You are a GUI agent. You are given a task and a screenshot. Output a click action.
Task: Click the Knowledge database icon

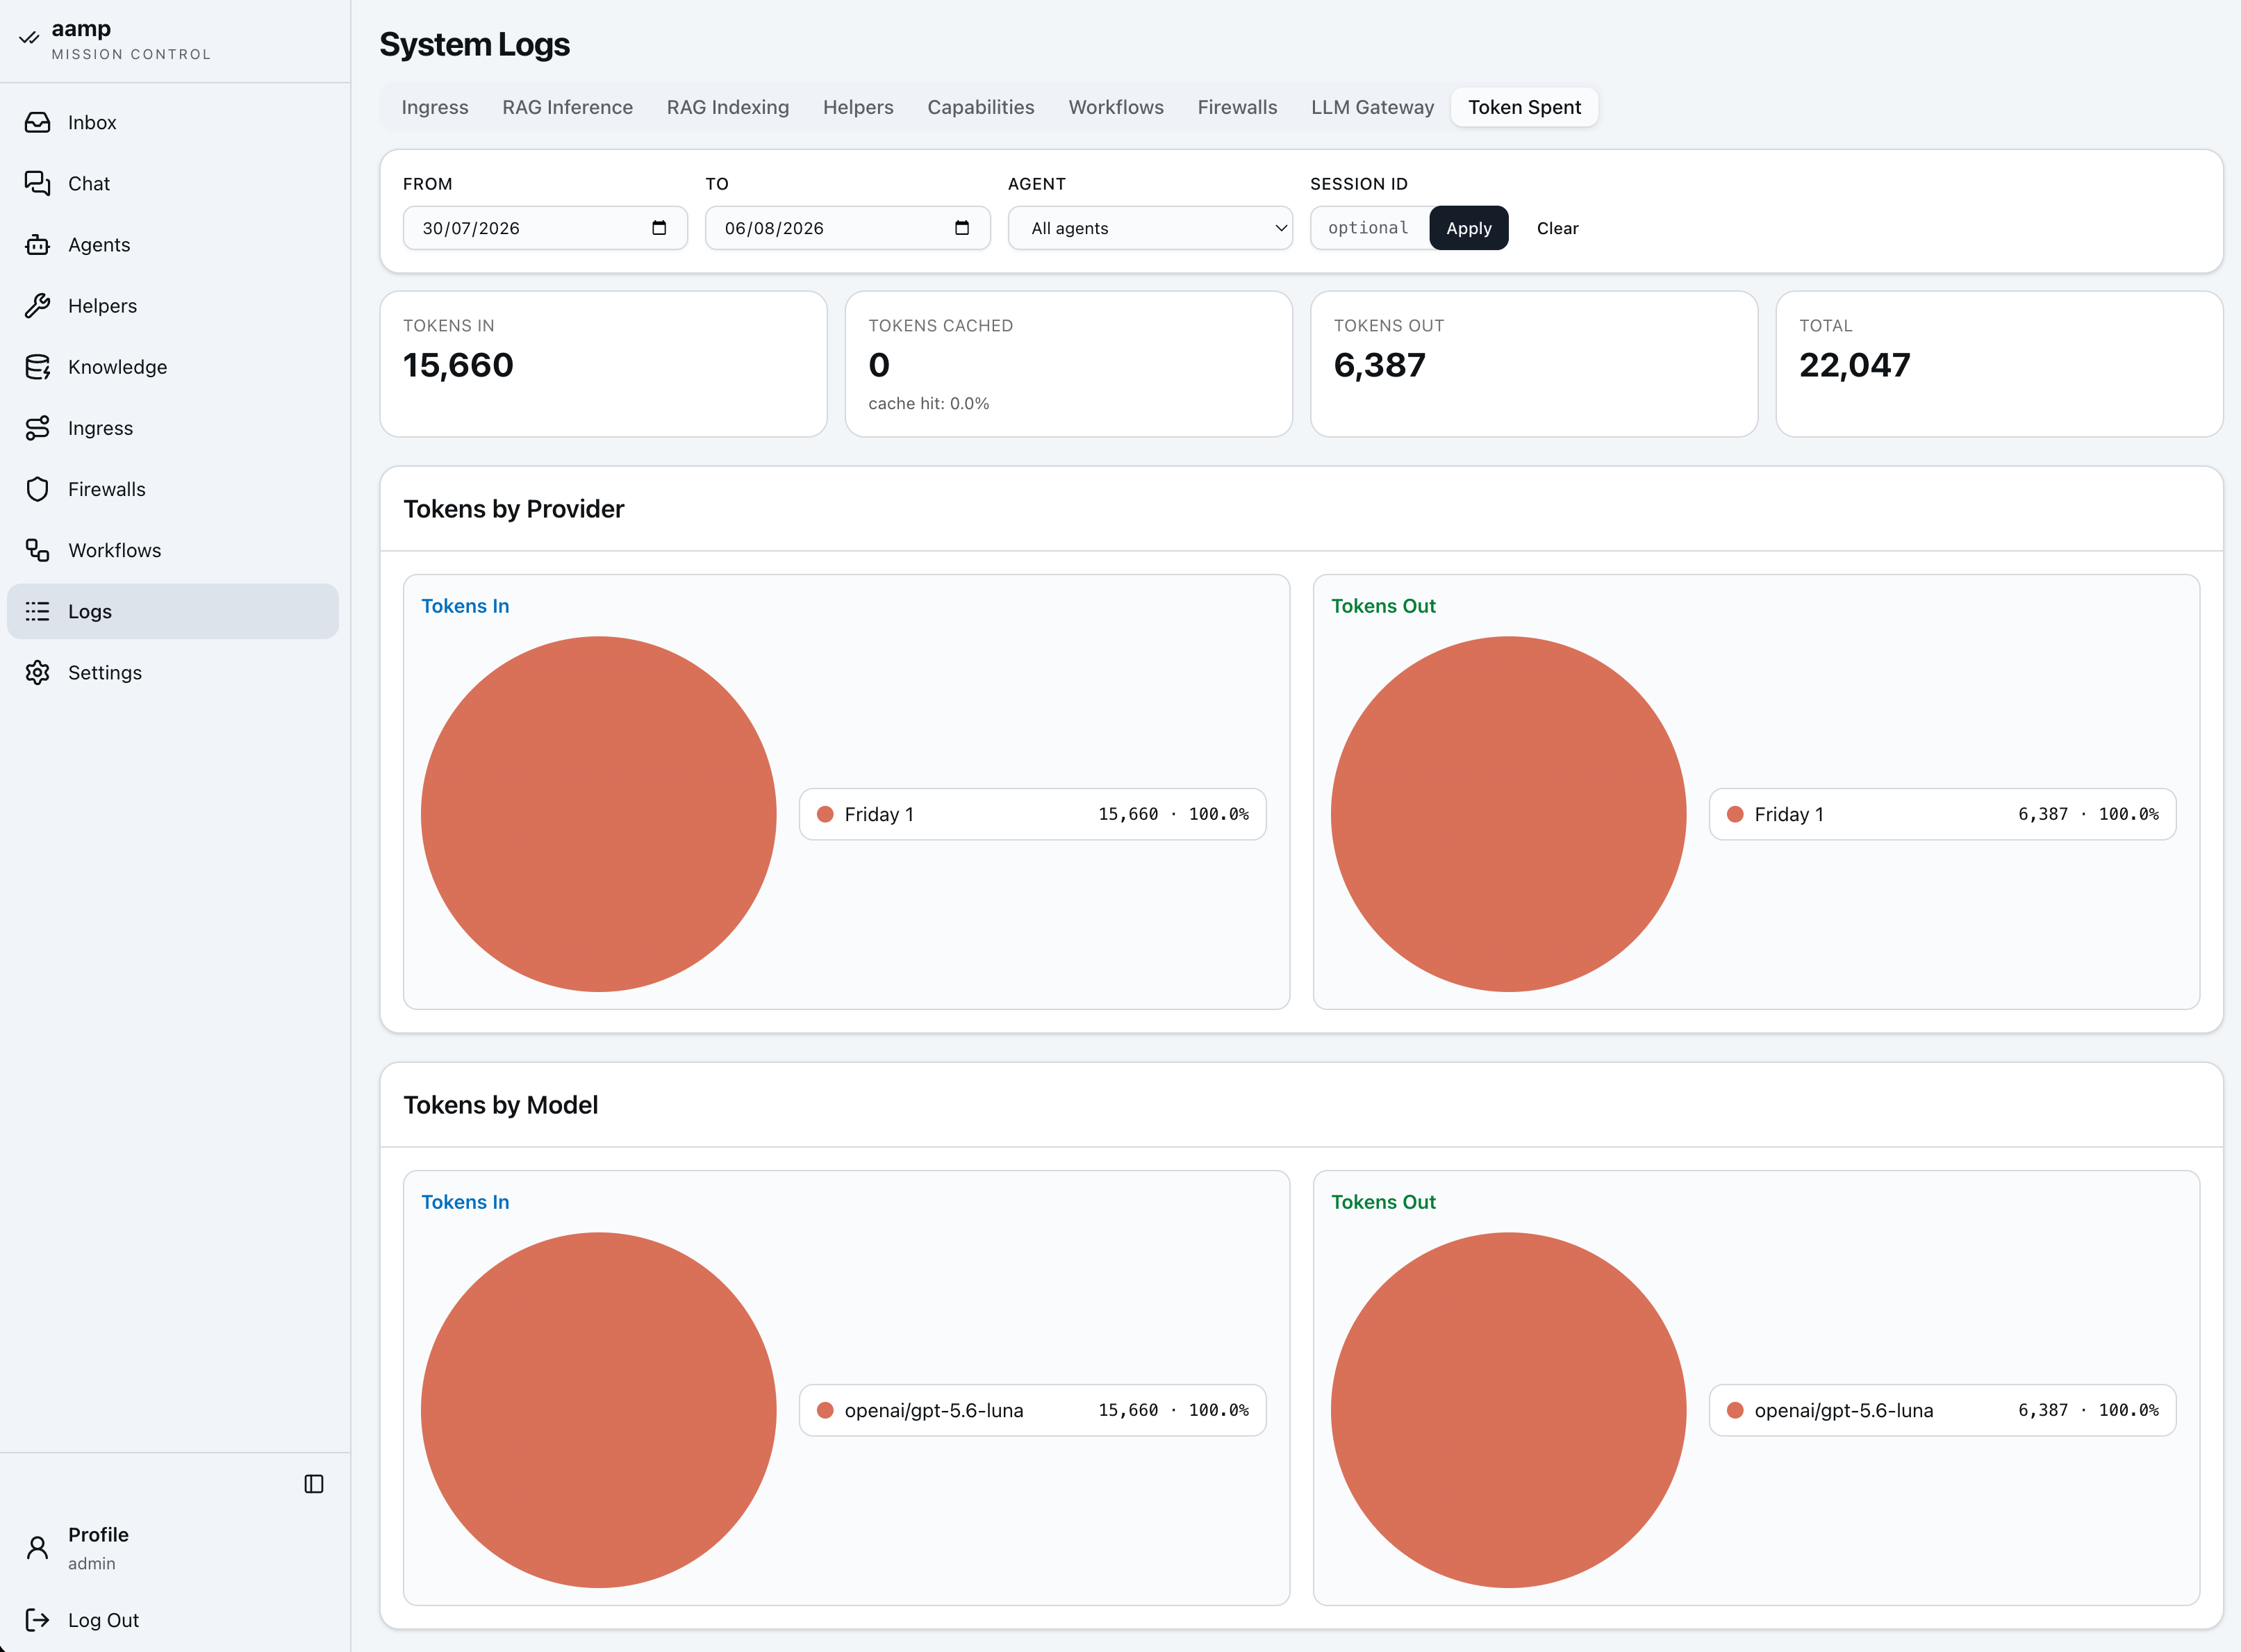pos(37,367)
